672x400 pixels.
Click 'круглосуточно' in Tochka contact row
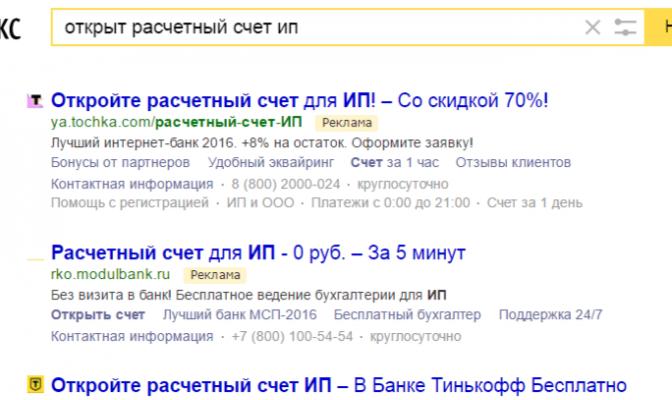point(403,184)
